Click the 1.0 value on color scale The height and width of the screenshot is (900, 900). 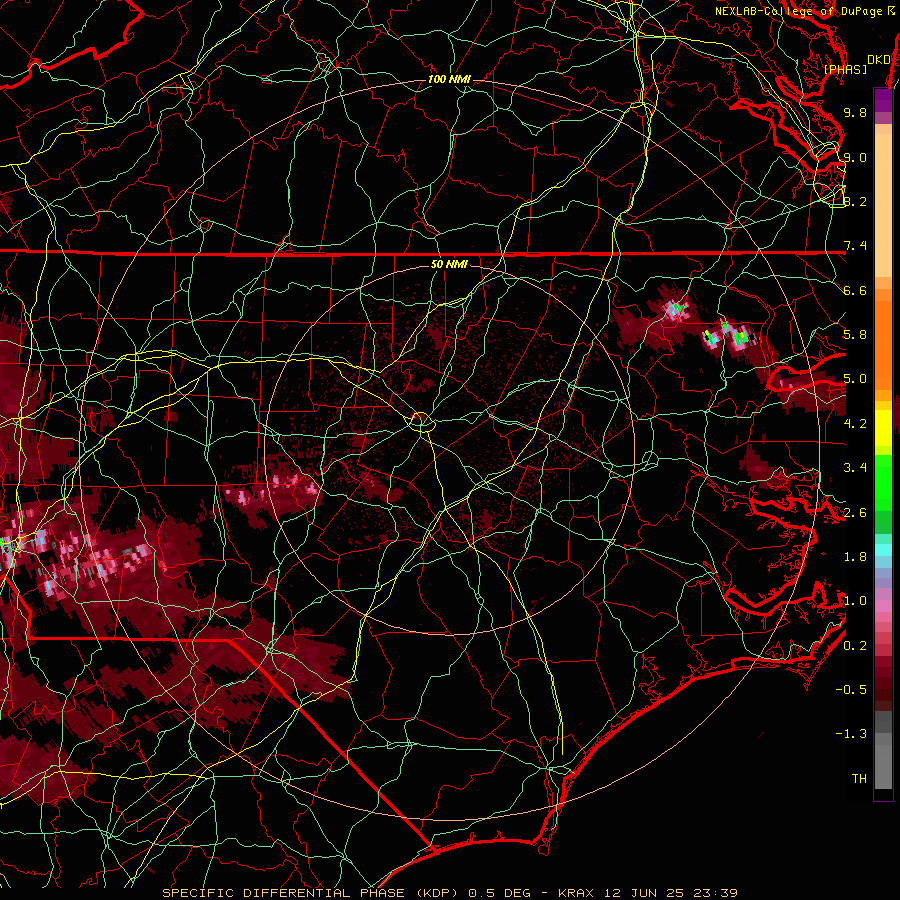click(x=855, y=601)
